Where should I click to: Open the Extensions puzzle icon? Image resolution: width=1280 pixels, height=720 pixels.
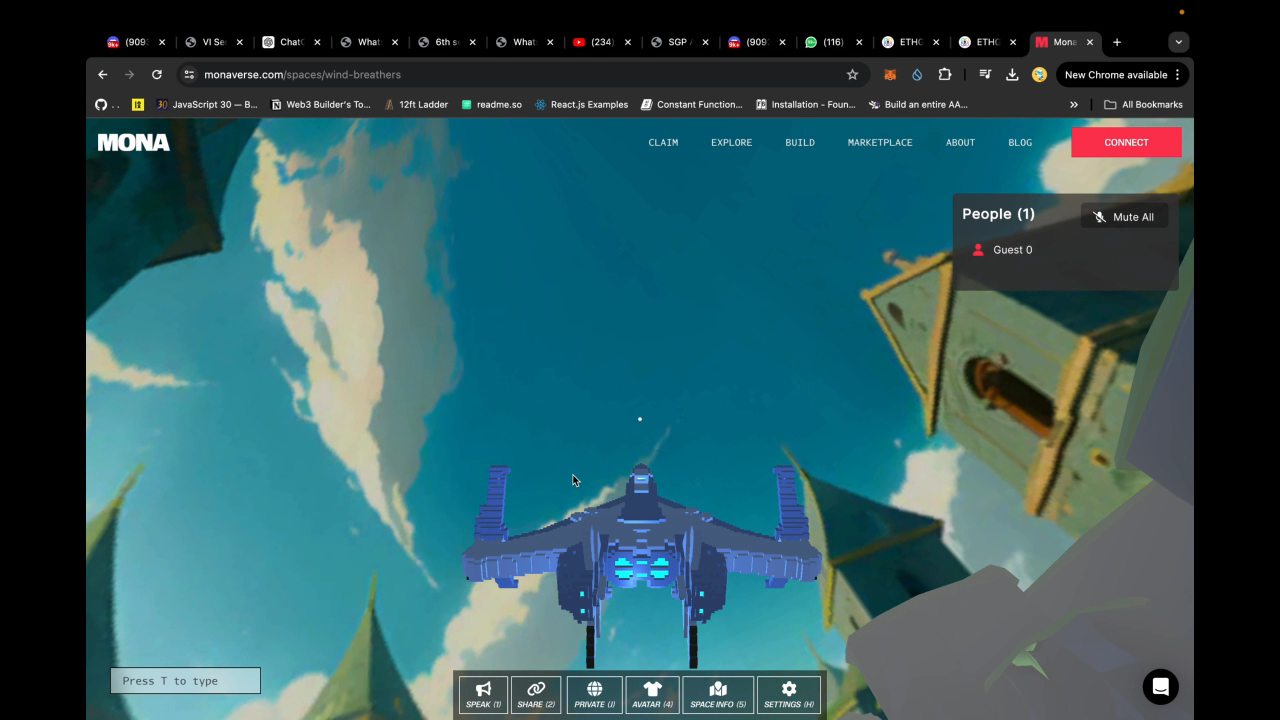click(945, 74)
